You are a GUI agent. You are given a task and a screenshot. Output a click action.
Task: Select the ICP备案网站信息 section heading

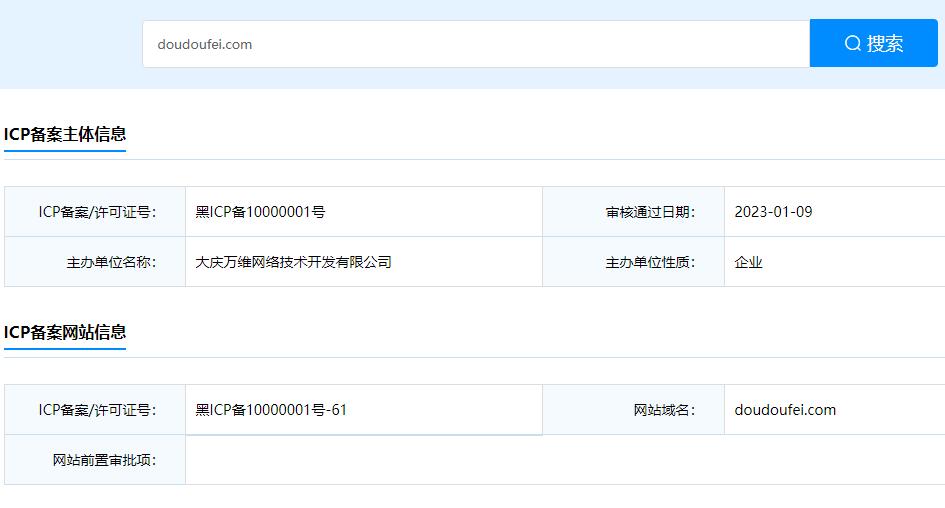(65, 332)
